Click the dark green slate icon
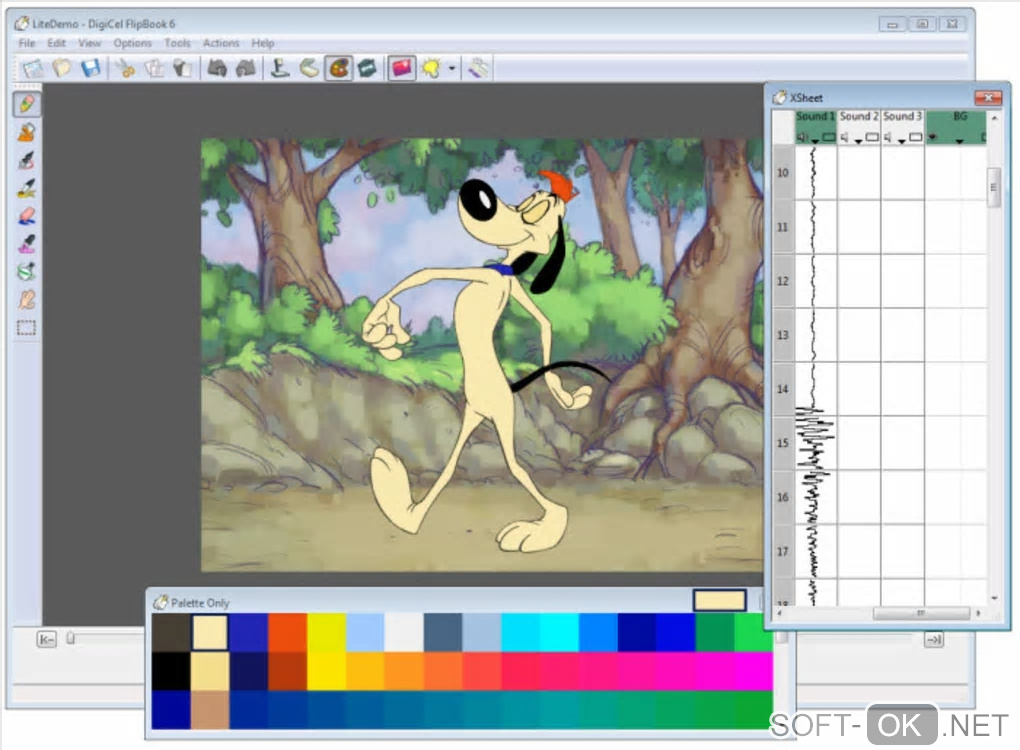 pyautogui.click(x=368, y=68)
